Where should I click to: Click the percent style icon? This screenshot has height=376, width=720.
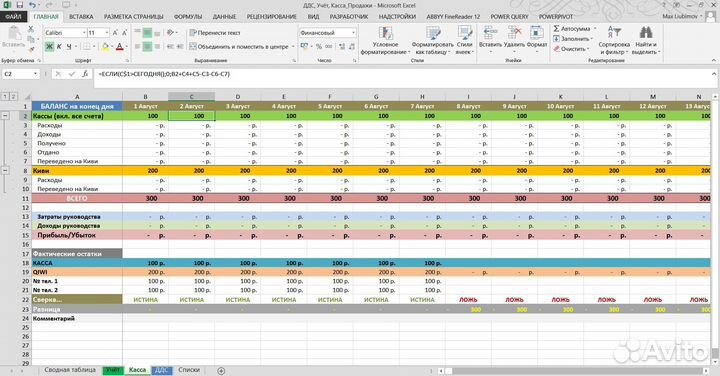[x=319, y=46]
